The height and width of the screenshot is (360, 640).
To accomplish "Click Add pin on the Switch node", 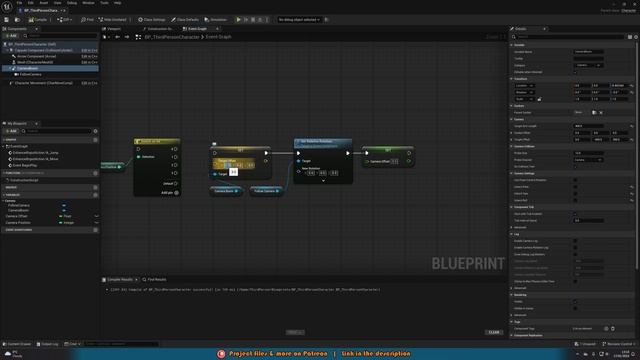I will [x=170, y=193].
